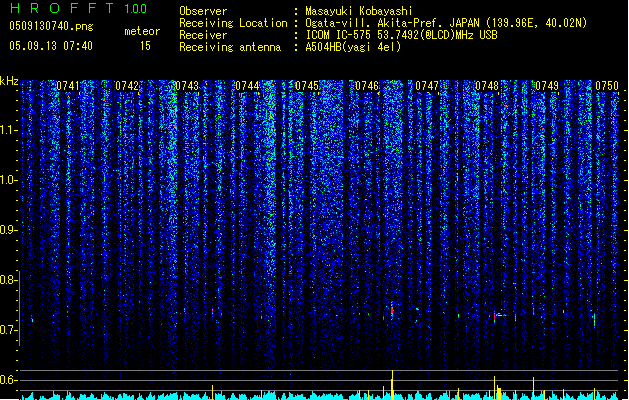Screen dimensions: 629x400
Task: Select the HROFFT 1.0.0 title text
Action: click(79, 8)
